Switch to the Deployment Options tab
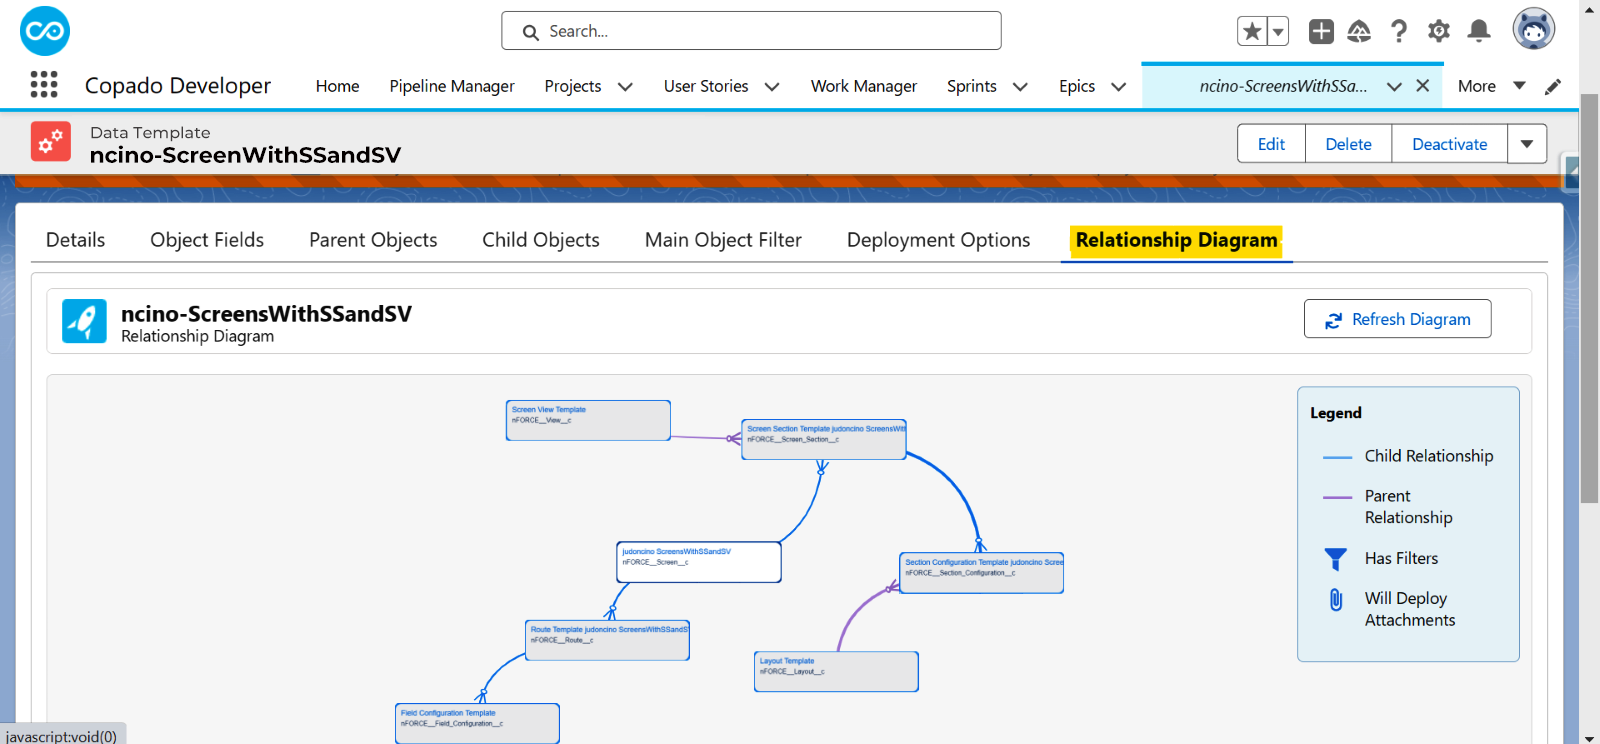1600x744 pixels. pos(938,240)
